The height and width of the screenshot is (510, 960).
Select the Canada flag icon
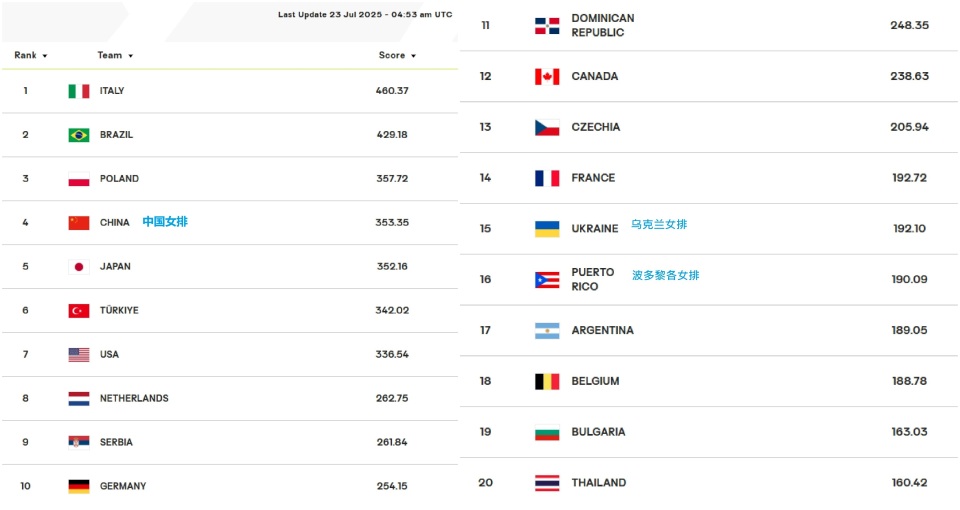tap(547, 77)
